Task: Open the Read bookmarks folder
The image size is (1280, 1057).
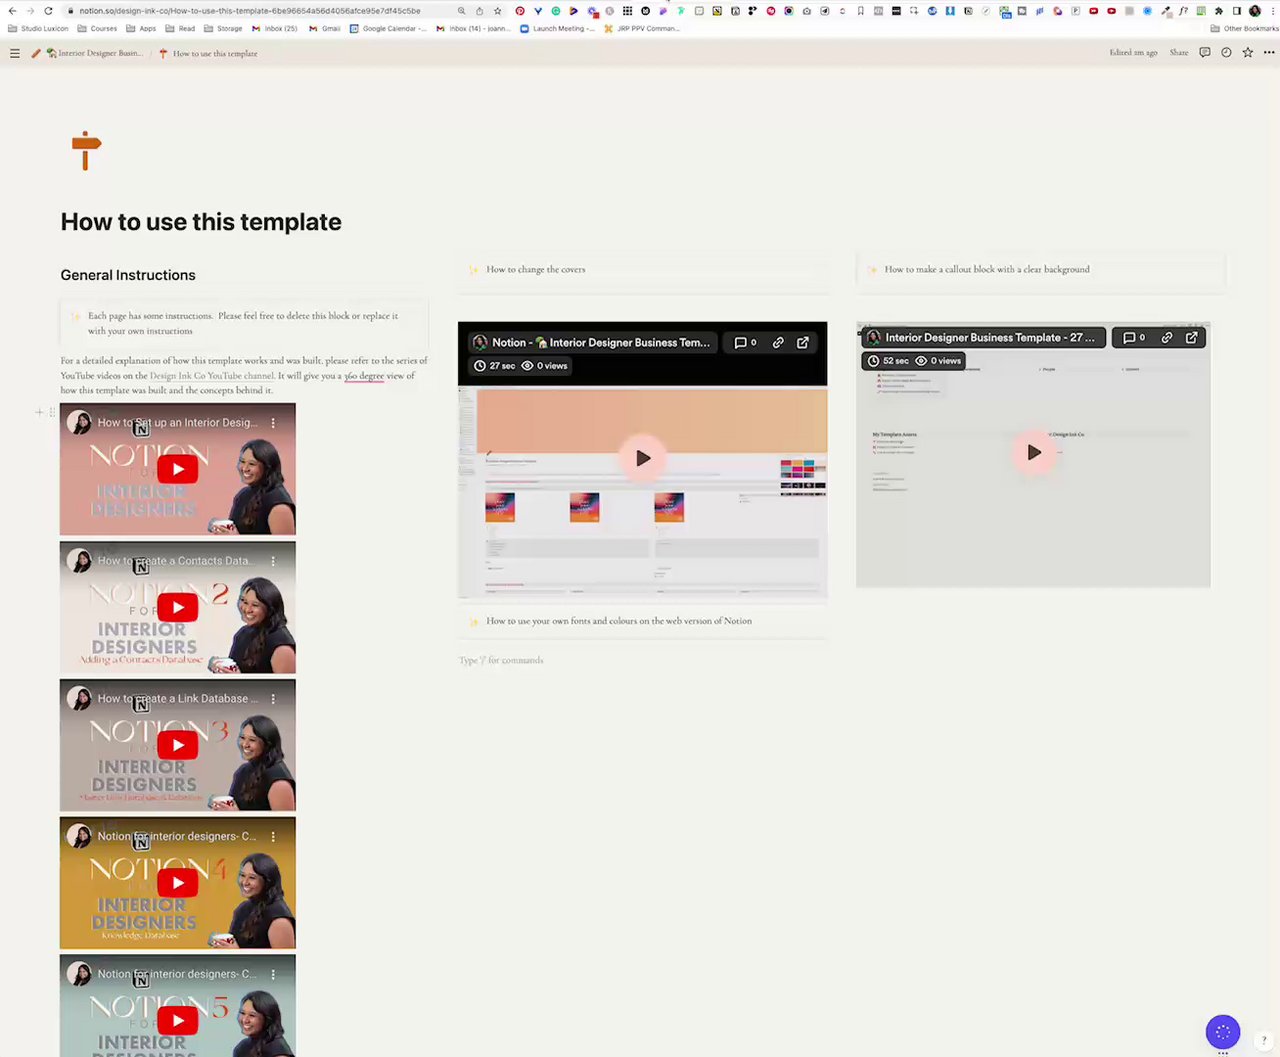Action: click(180, 29)
